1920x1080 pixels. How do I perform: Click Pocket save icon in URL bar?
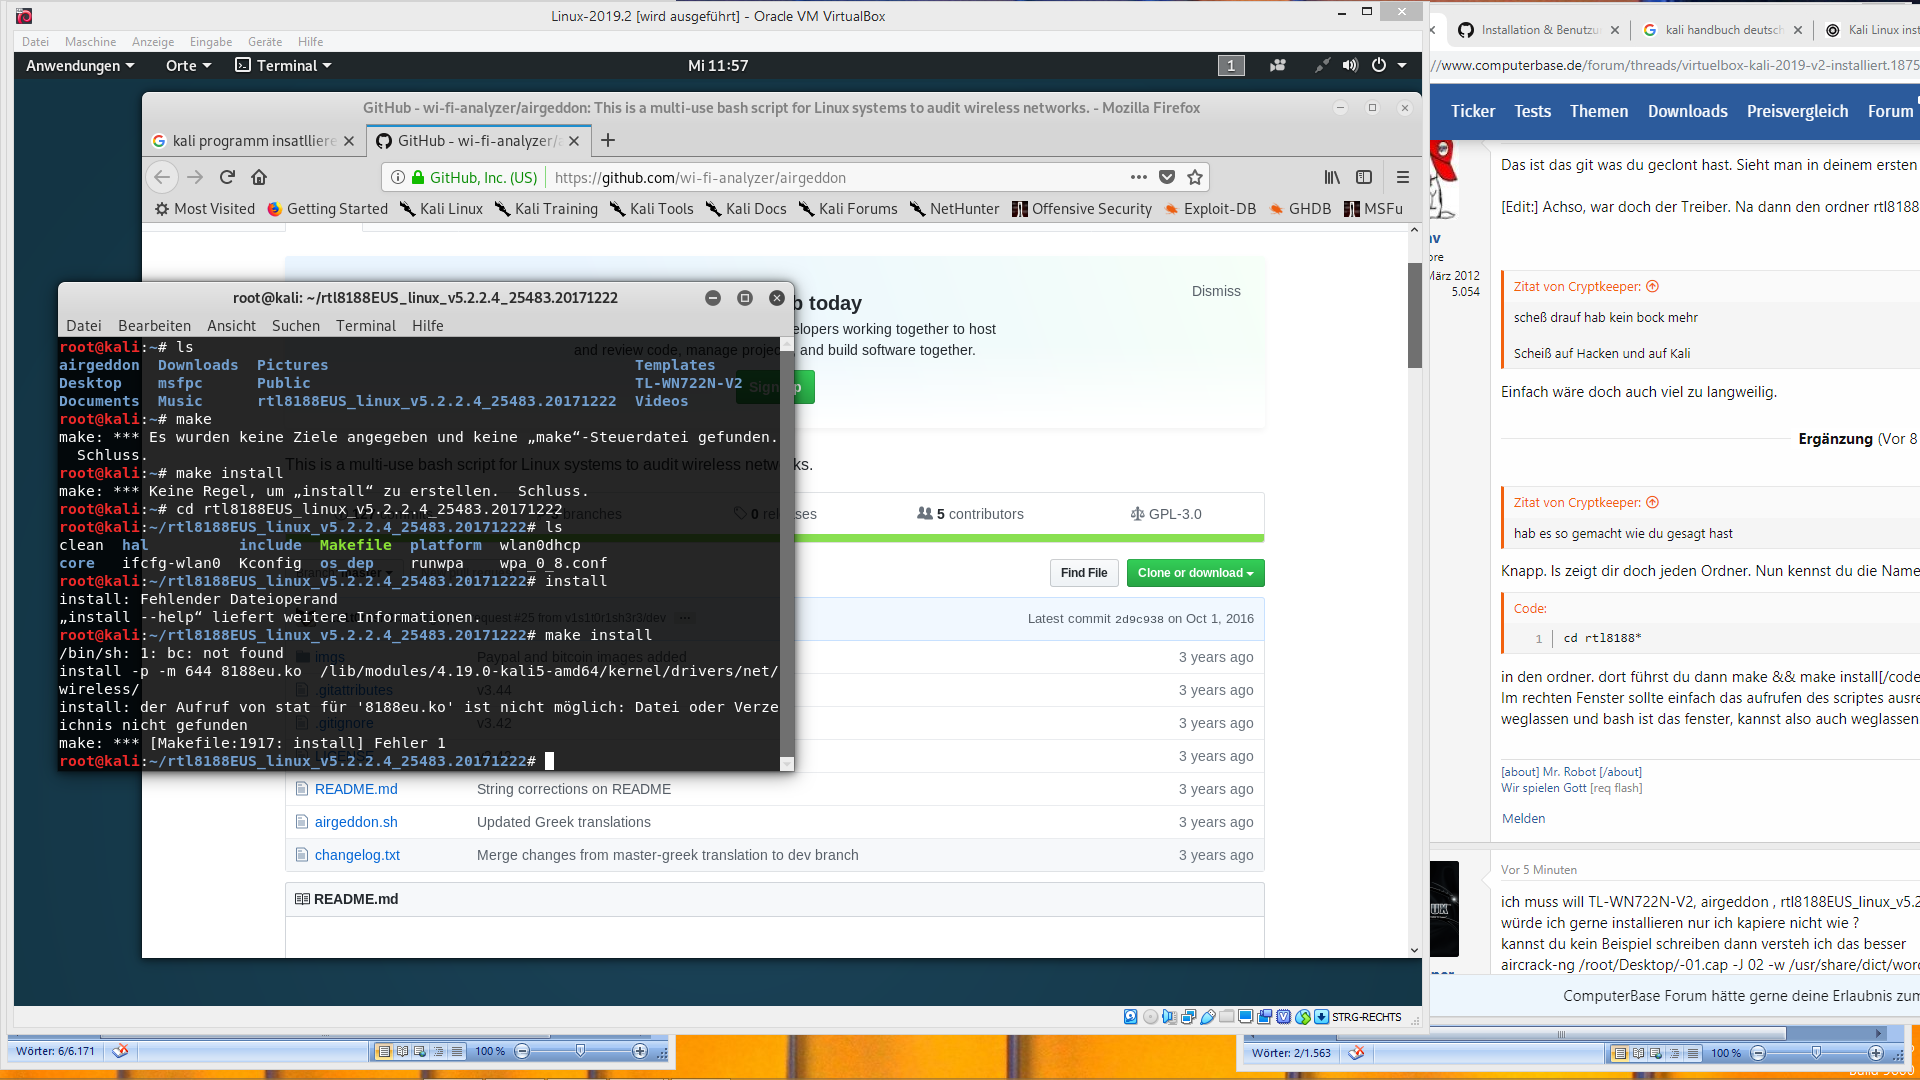point(1166,177)
